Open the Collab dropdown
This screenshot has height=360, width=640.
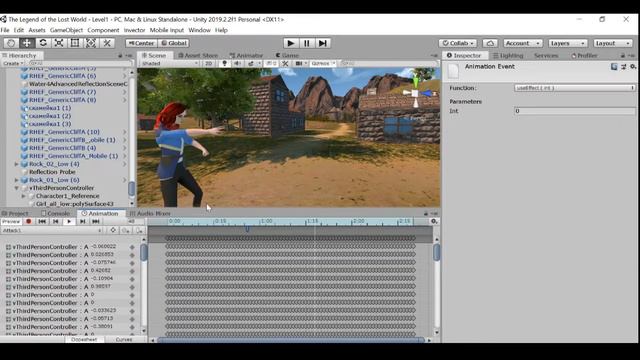(x=458, y=43)
